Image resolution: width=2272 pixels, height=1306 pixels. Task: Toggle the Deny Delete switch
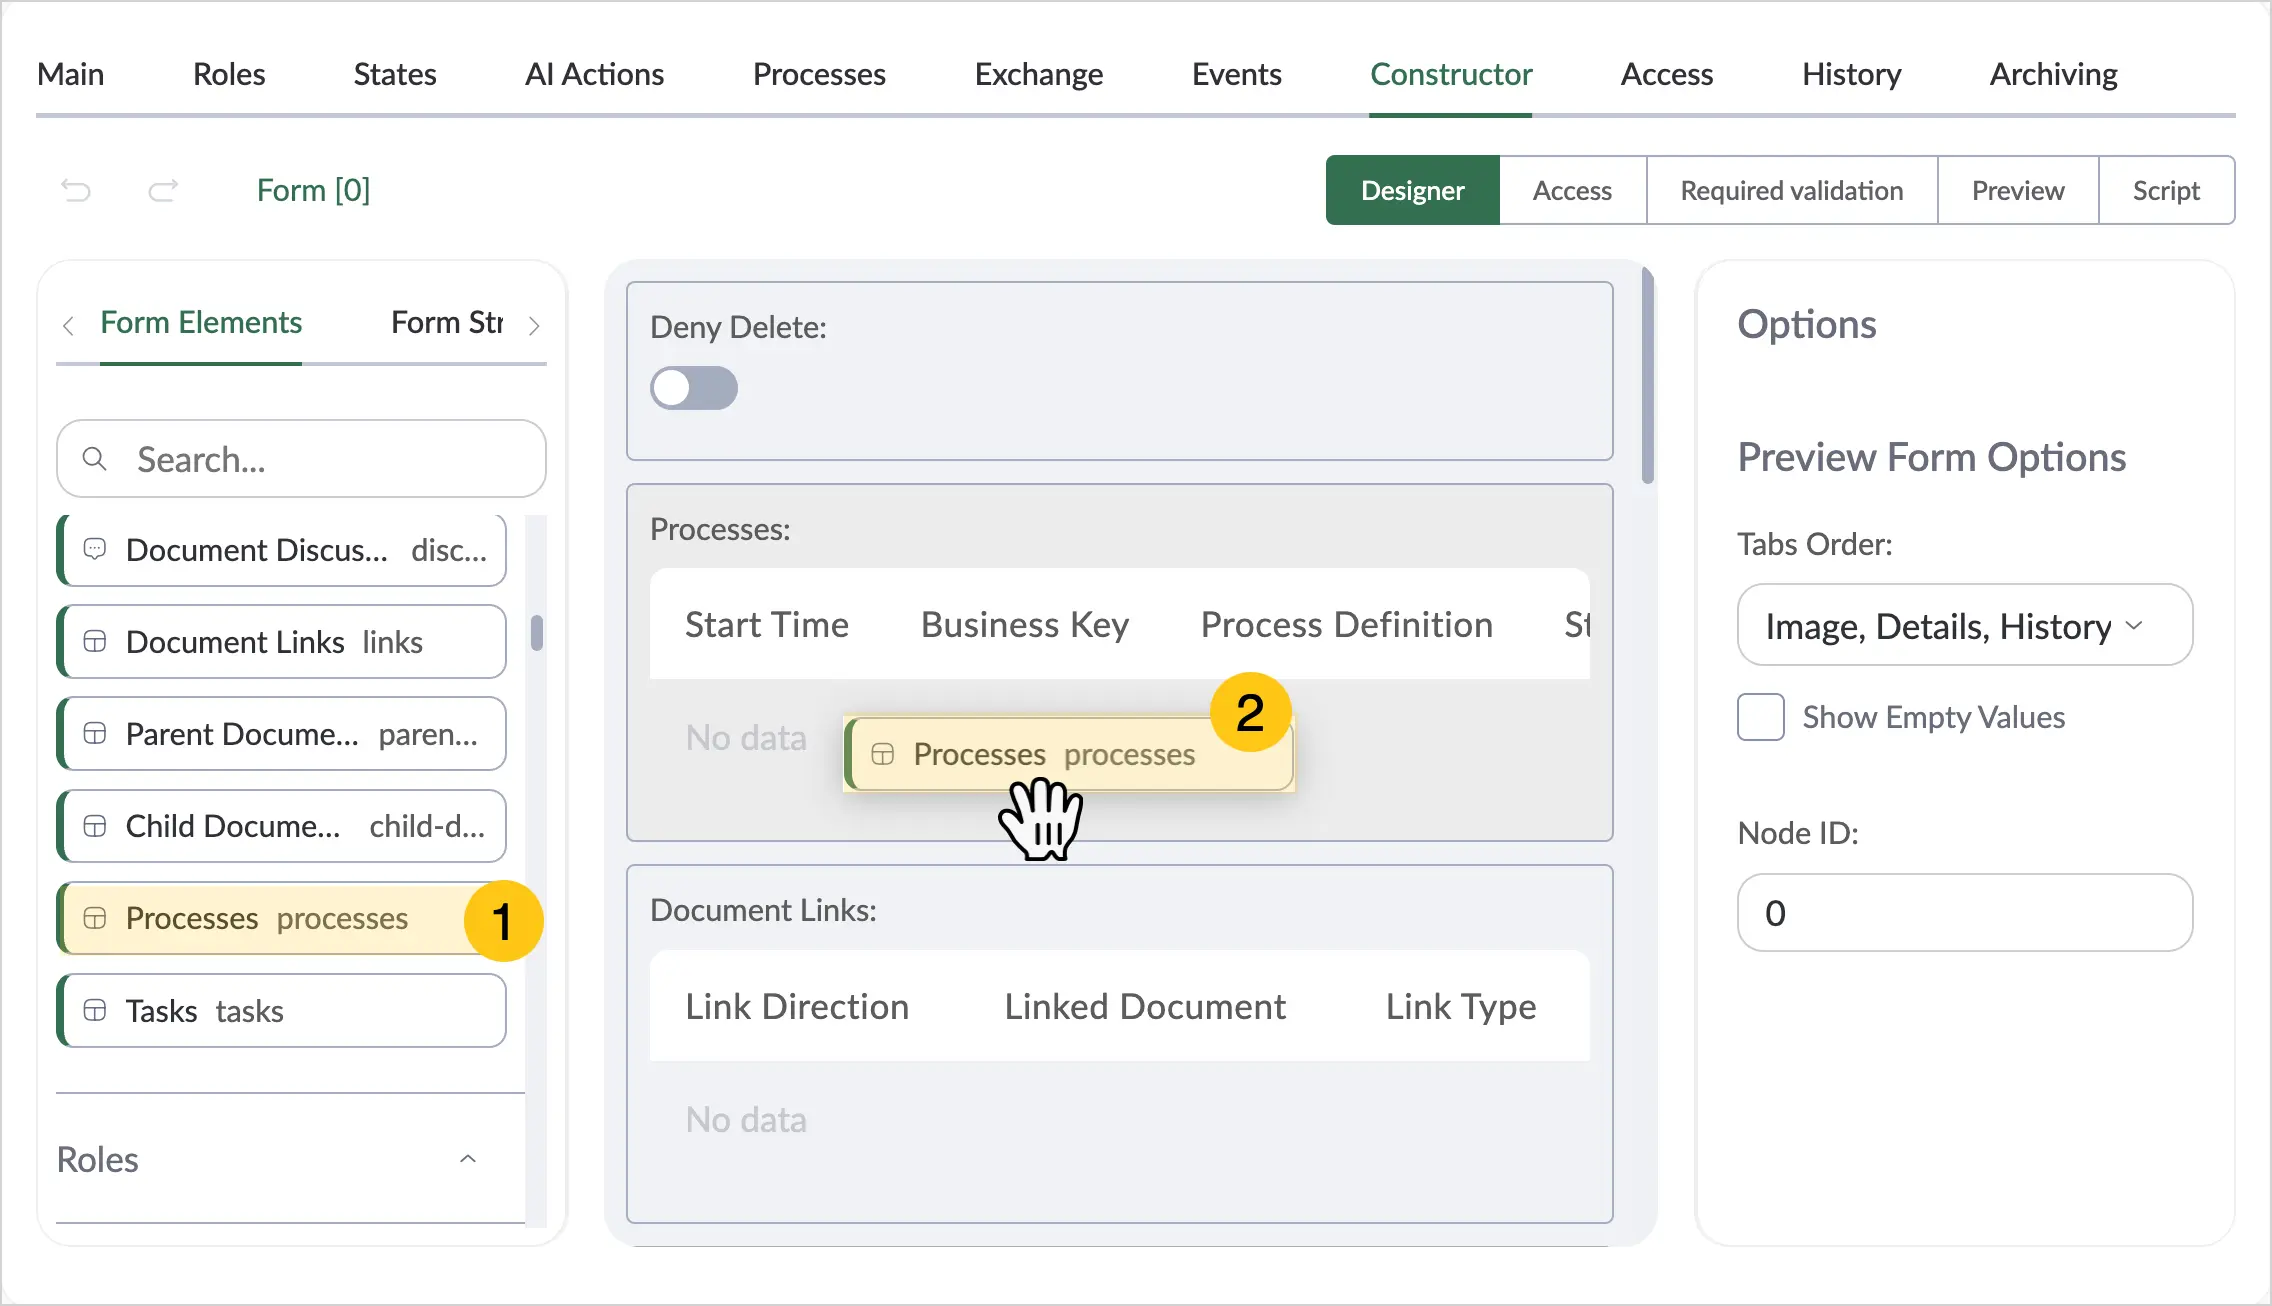(694, 388)
